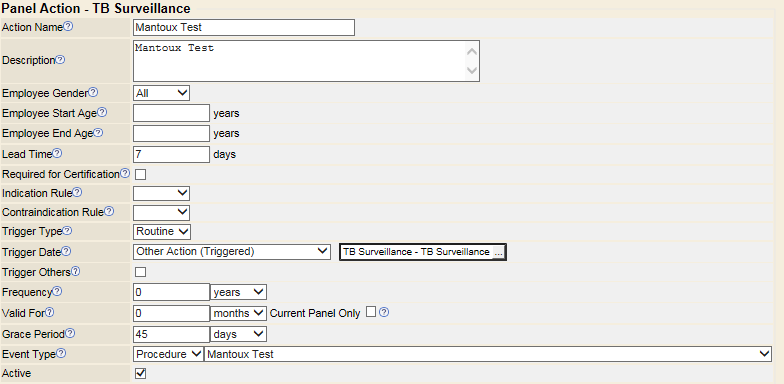Uncheck the Active checkbox

point(141,374)
